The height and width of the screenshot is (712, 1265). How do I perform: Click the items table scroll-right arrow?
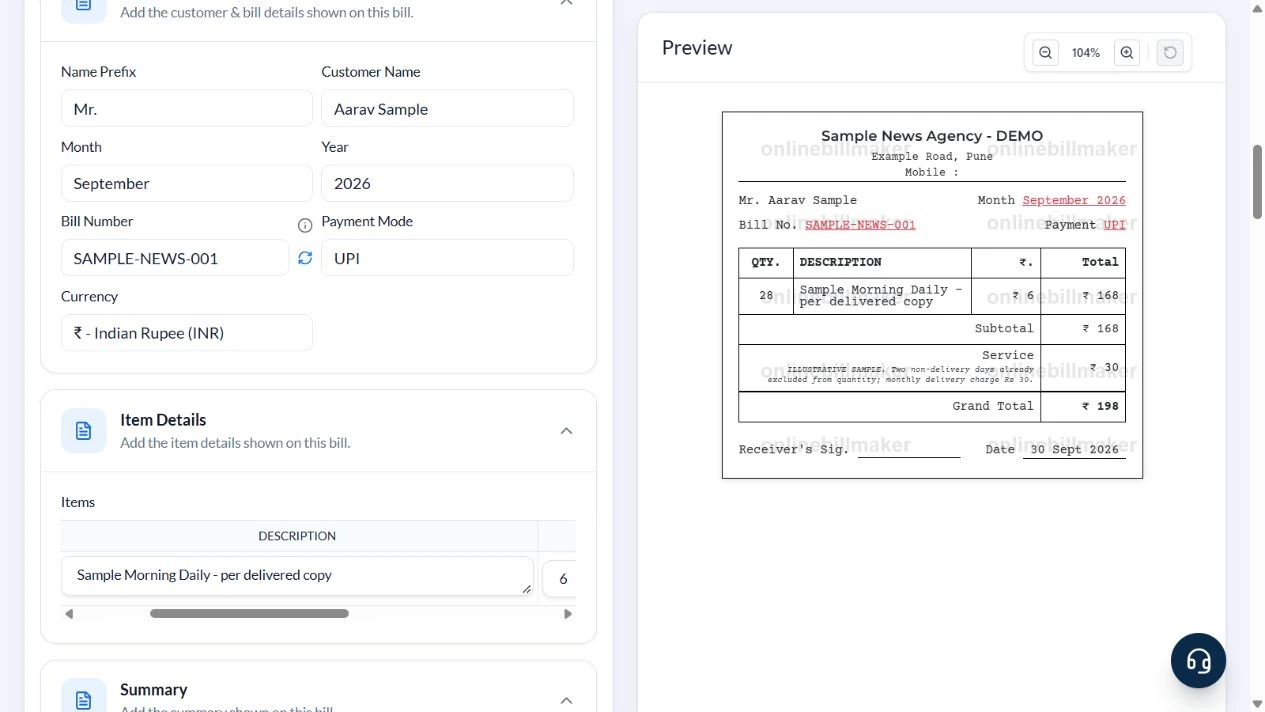click(568, 614)
